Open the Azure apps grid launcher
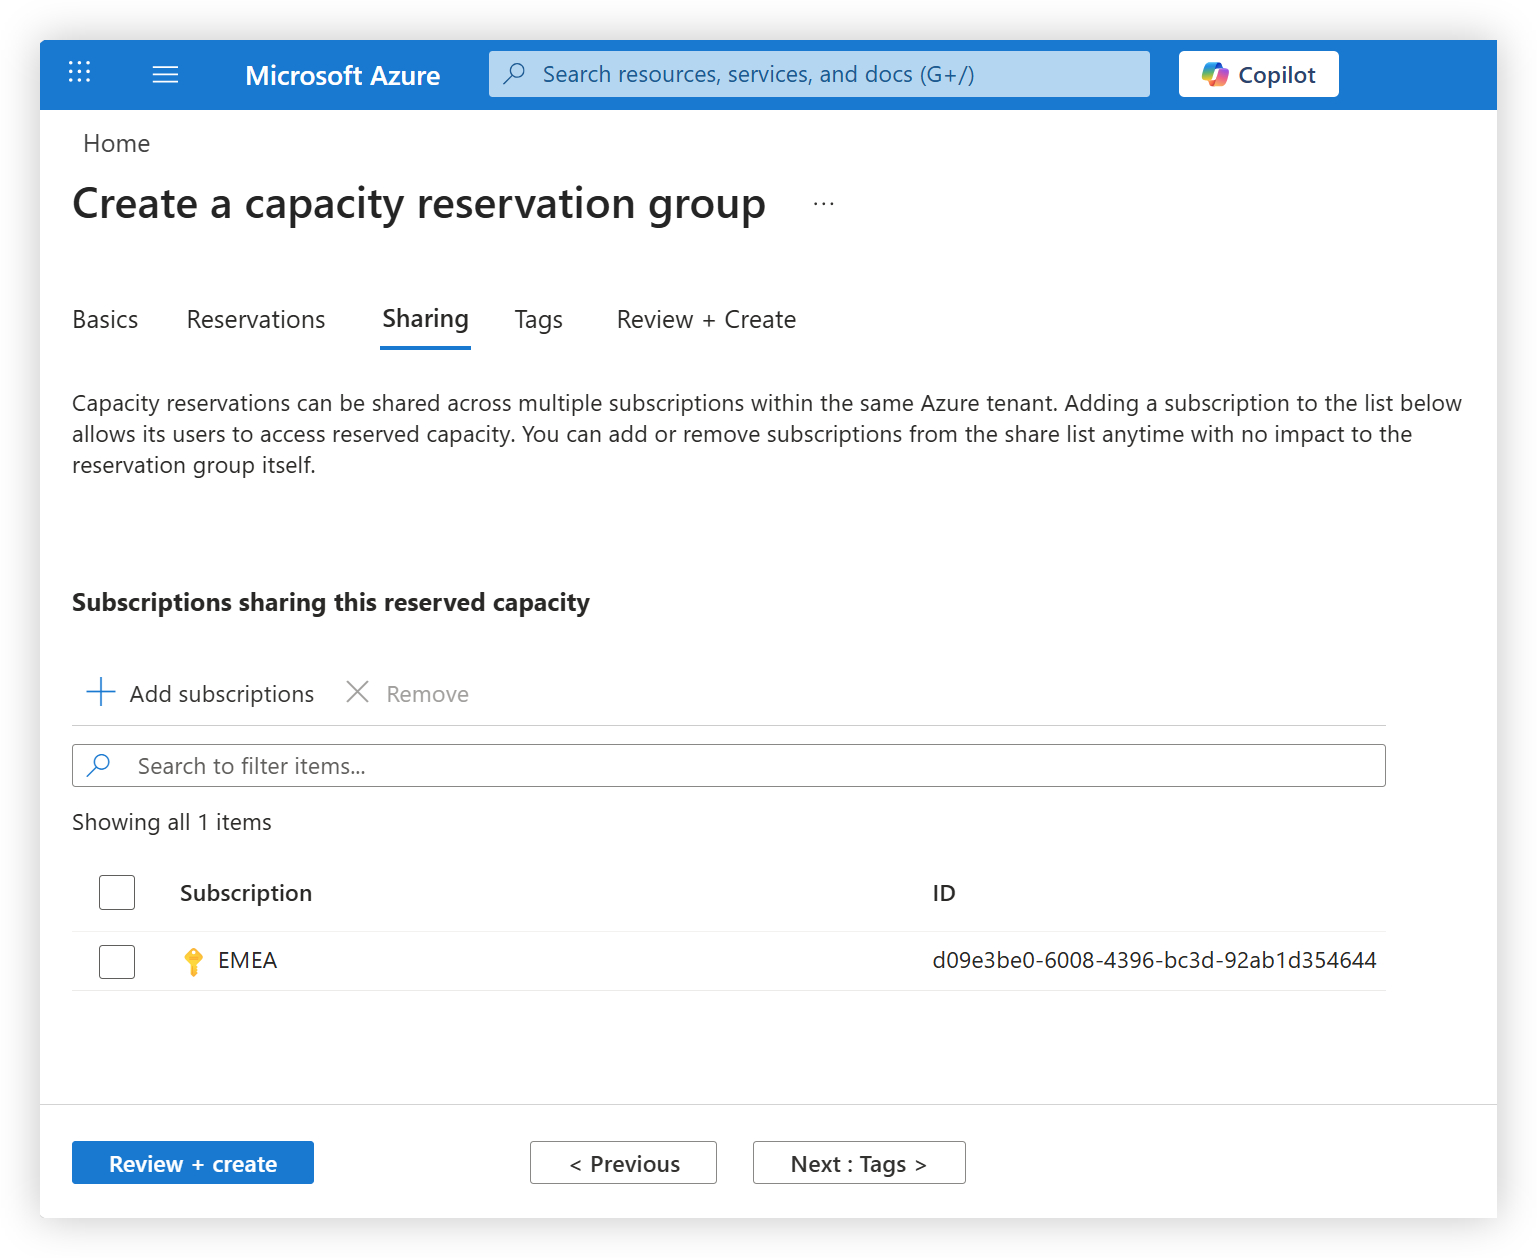 tap(79, 72)
